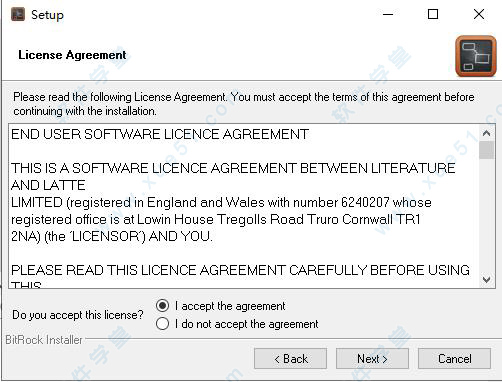Choose the "I do not accept" radio button
Screen dimensions: 502x382
[x=162, y=324]
